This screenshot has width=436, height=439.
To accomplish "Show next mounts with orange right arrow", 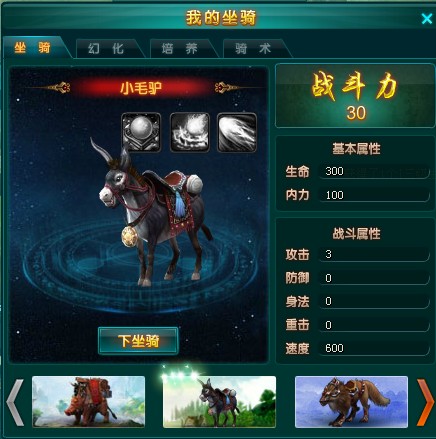I will (x=425, y=402).
